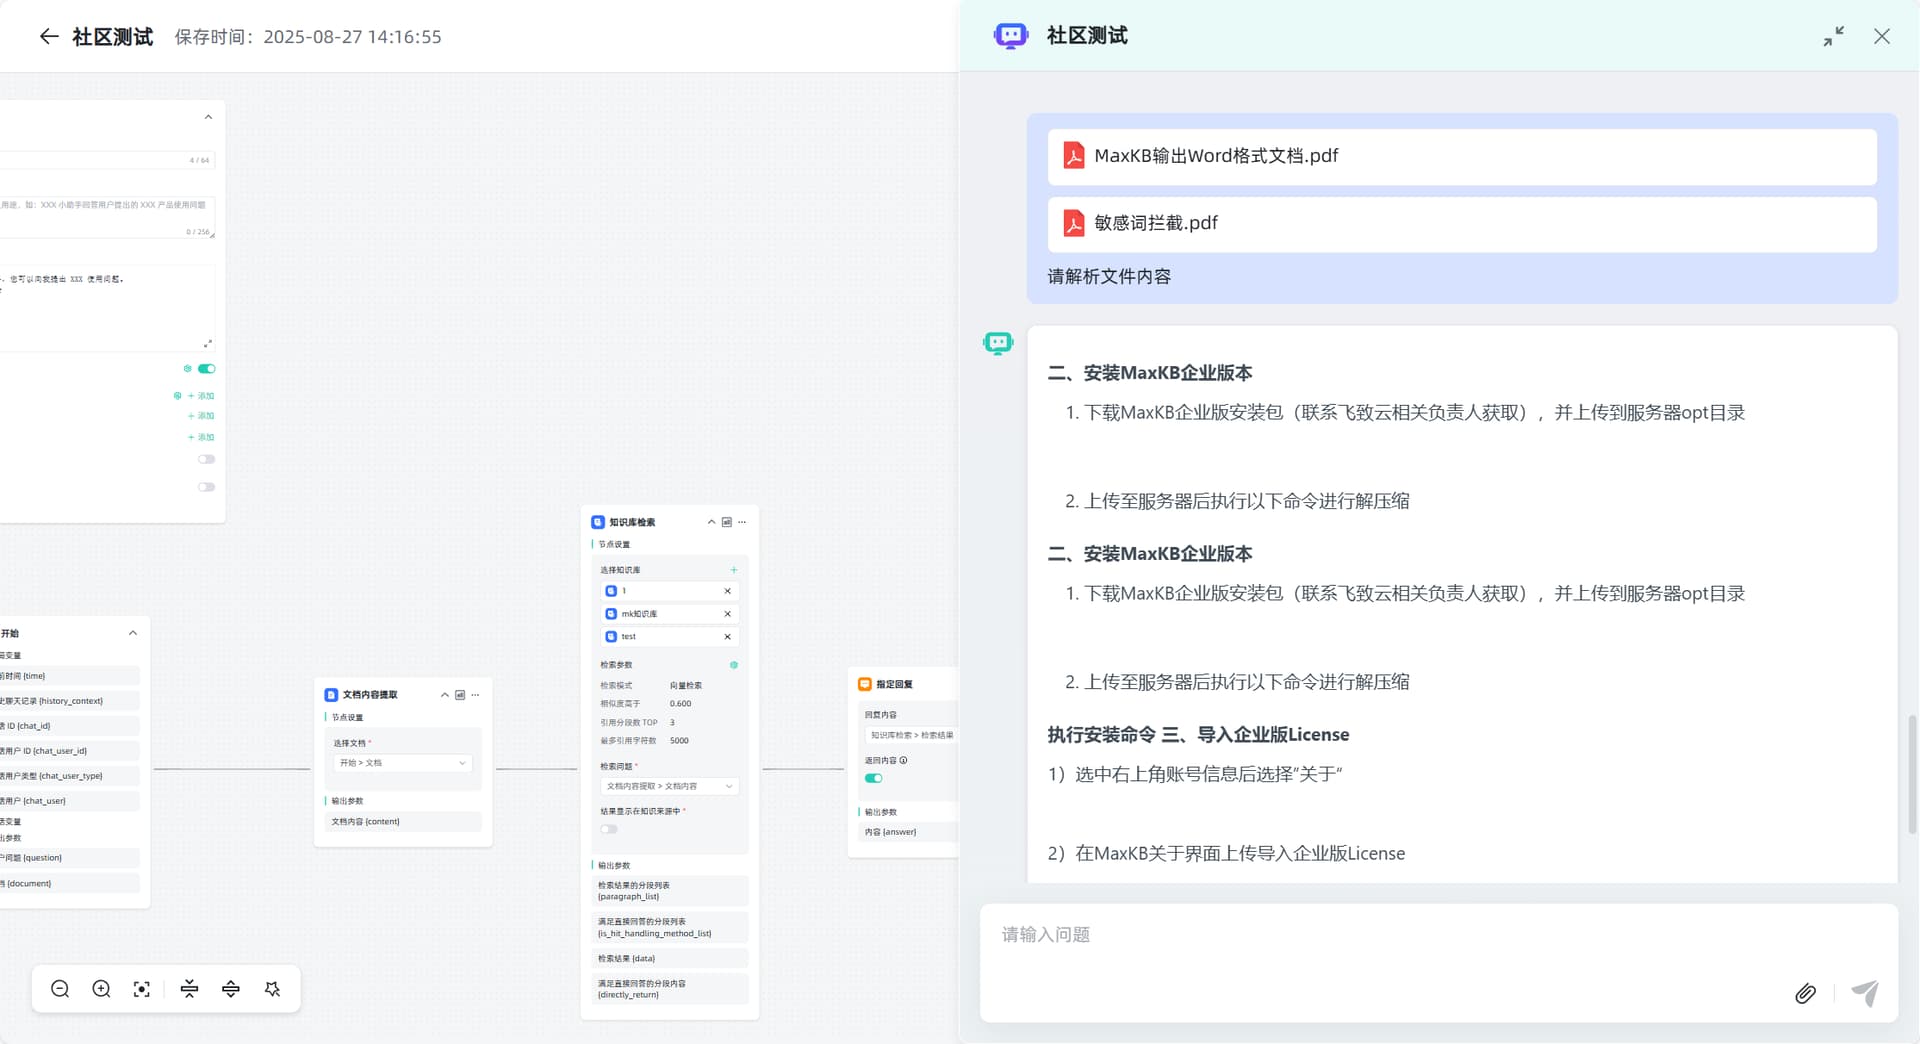Click the {directly_return} output parameter
The image size is (1920, 1044).
(670, 989)
